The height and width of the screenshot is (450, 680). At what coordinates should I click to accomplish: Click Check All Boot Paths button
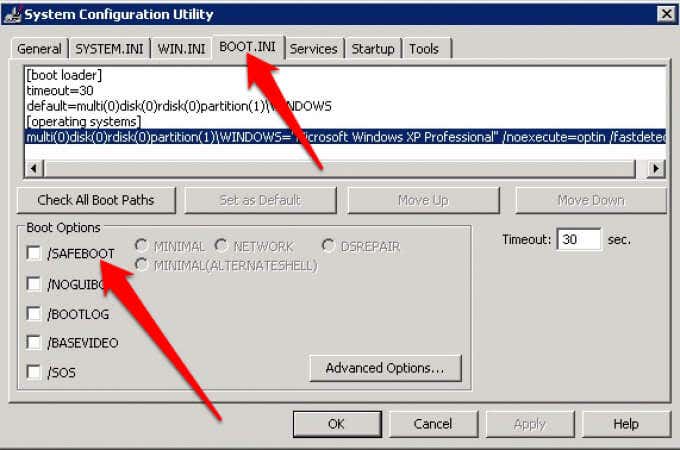pyautogui.click(x=96, y=200)
